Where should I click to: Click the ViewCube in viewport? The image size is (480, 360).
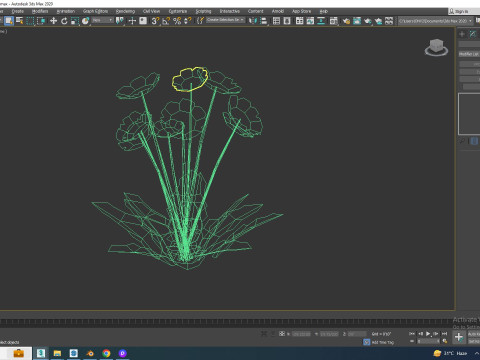(436, 47)
